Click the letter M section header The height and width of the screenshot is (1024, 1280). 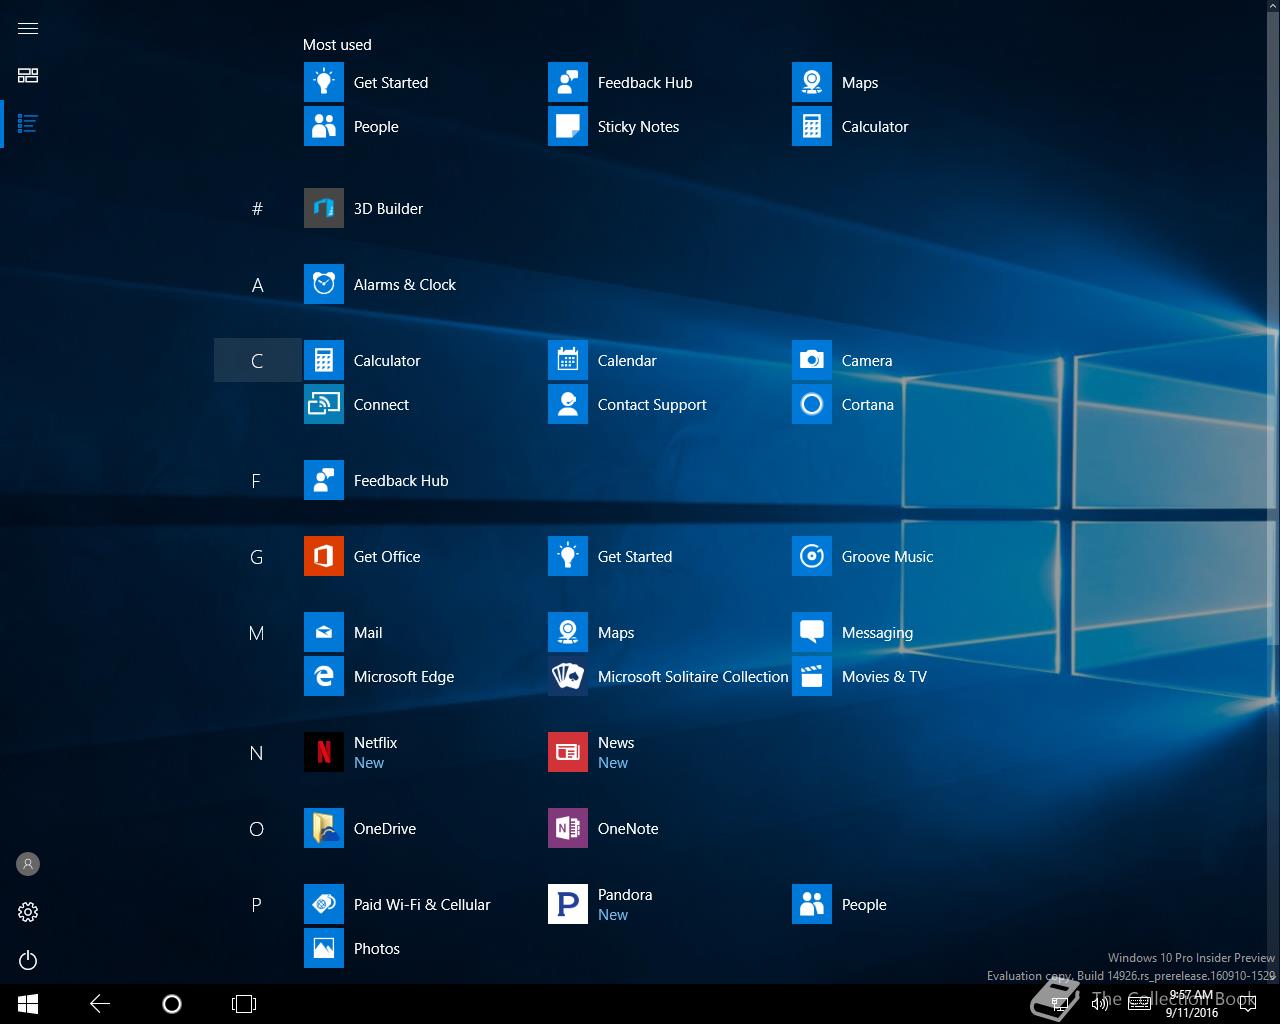257,633
